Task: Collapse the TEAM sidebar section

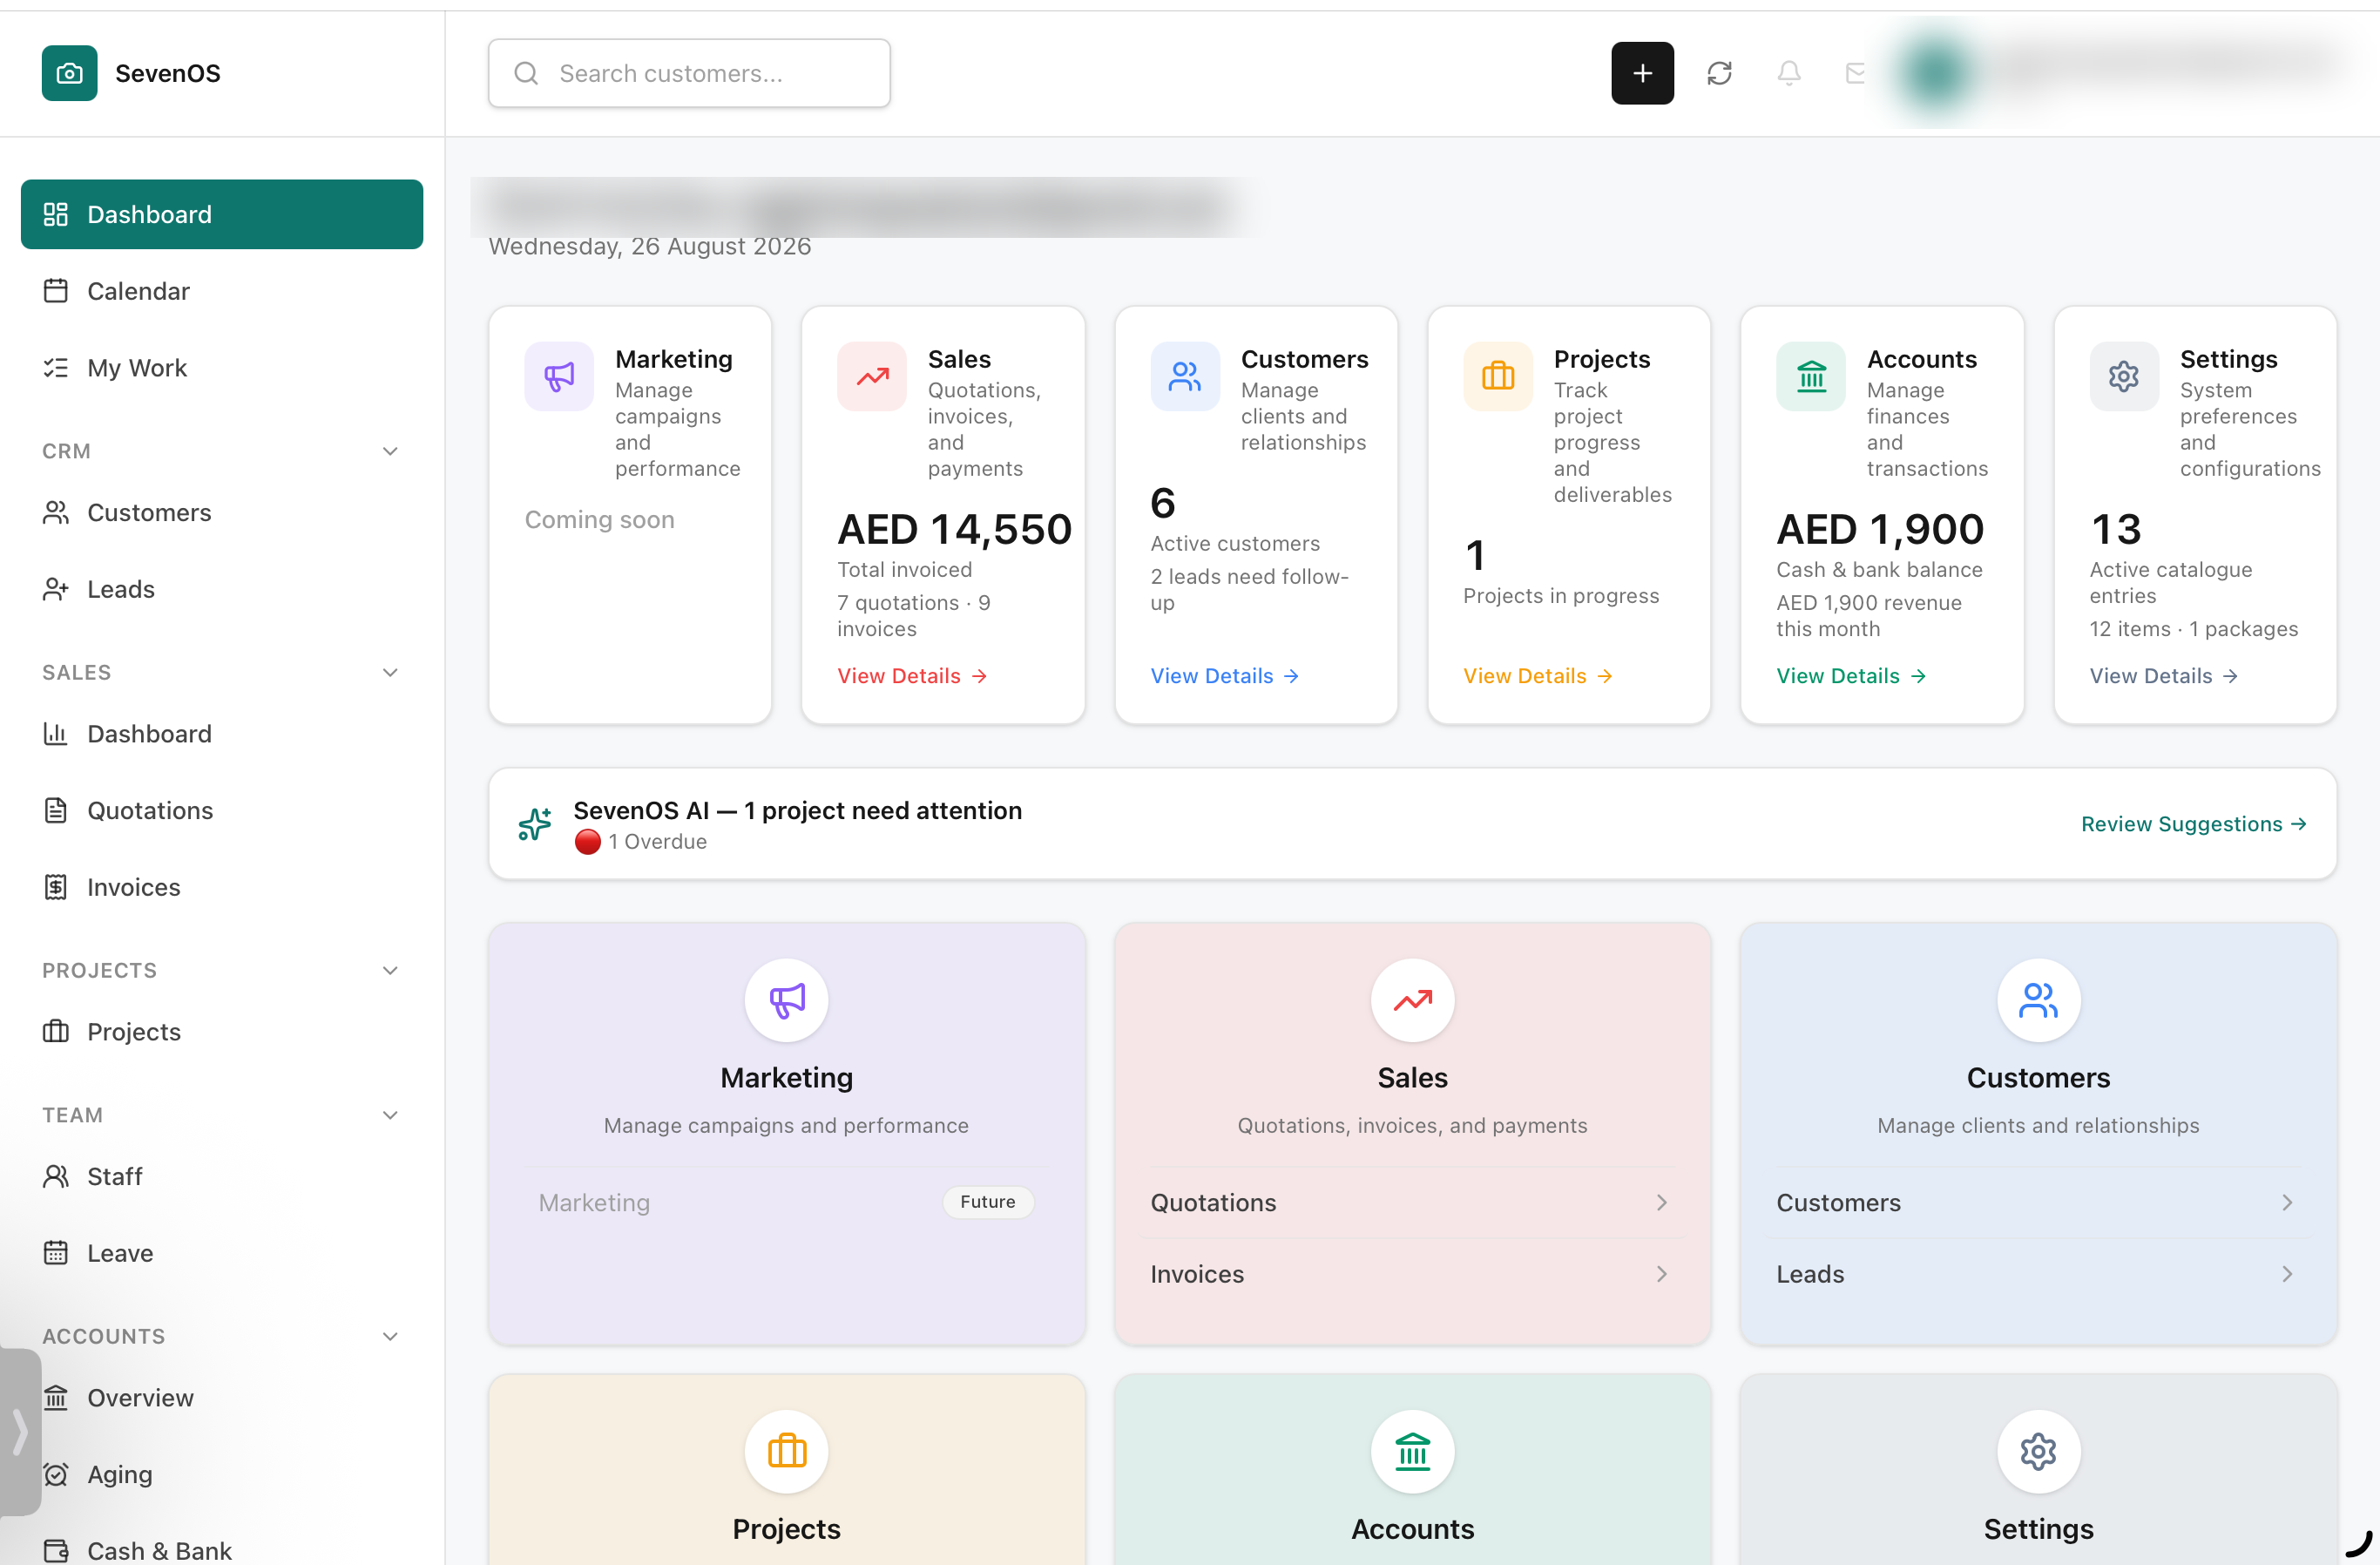Action: pyautogui.click(x=390, y=1115)
